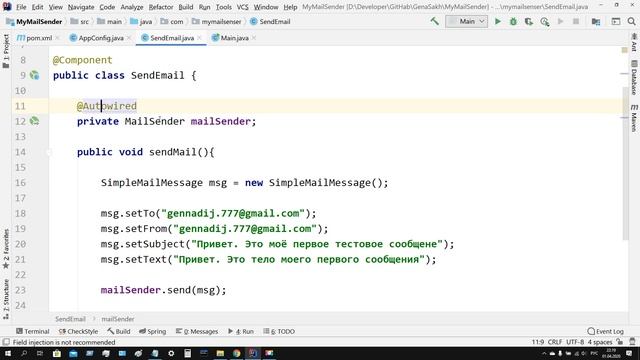Click the tool windows quick-access icon in status bar
The width and height of the screenshot is (640, 360).
[x=6, y=342]
